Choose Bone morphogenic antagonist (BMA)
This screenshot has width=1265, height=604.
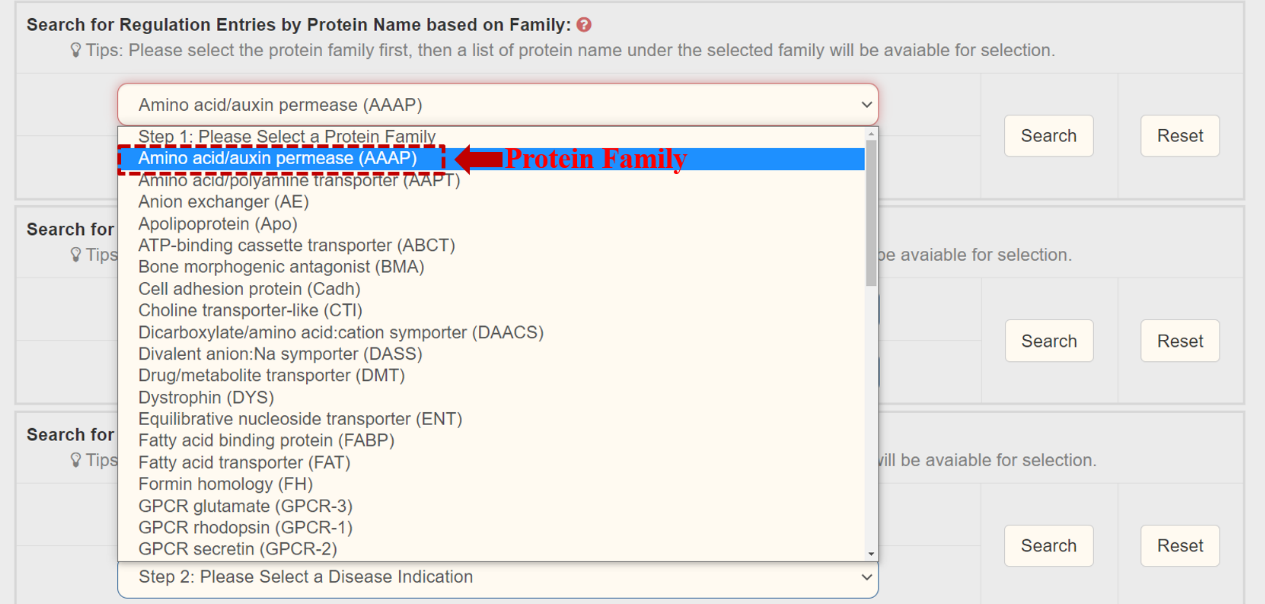click(x=281, y=267)
